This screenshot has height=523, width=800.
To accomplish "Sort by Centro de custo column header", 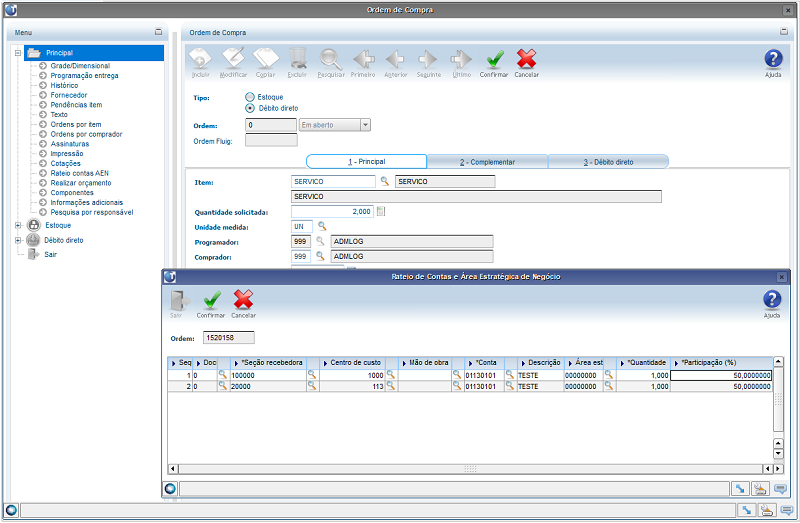I will pos(352,362).
